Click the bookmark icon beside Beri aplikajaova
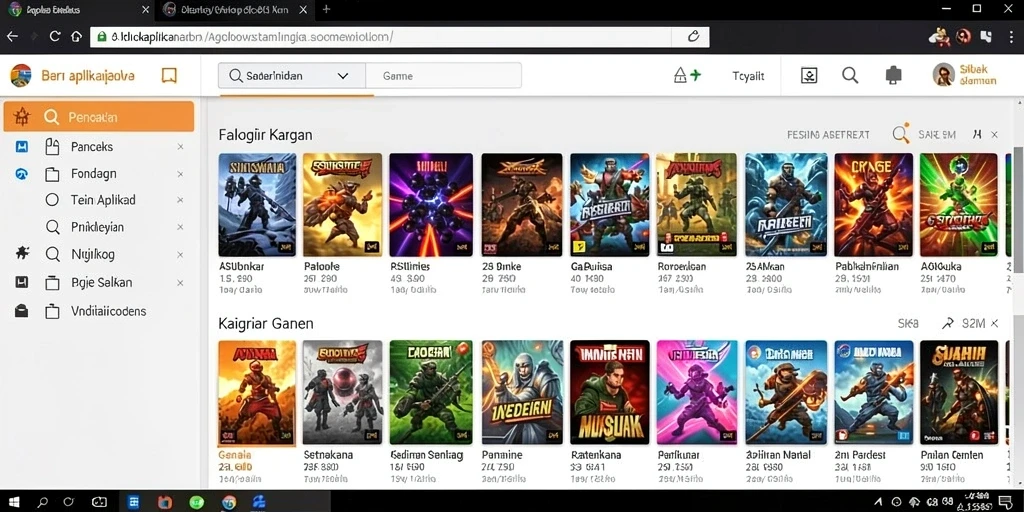1024x512 pixels. pos(169,76)
